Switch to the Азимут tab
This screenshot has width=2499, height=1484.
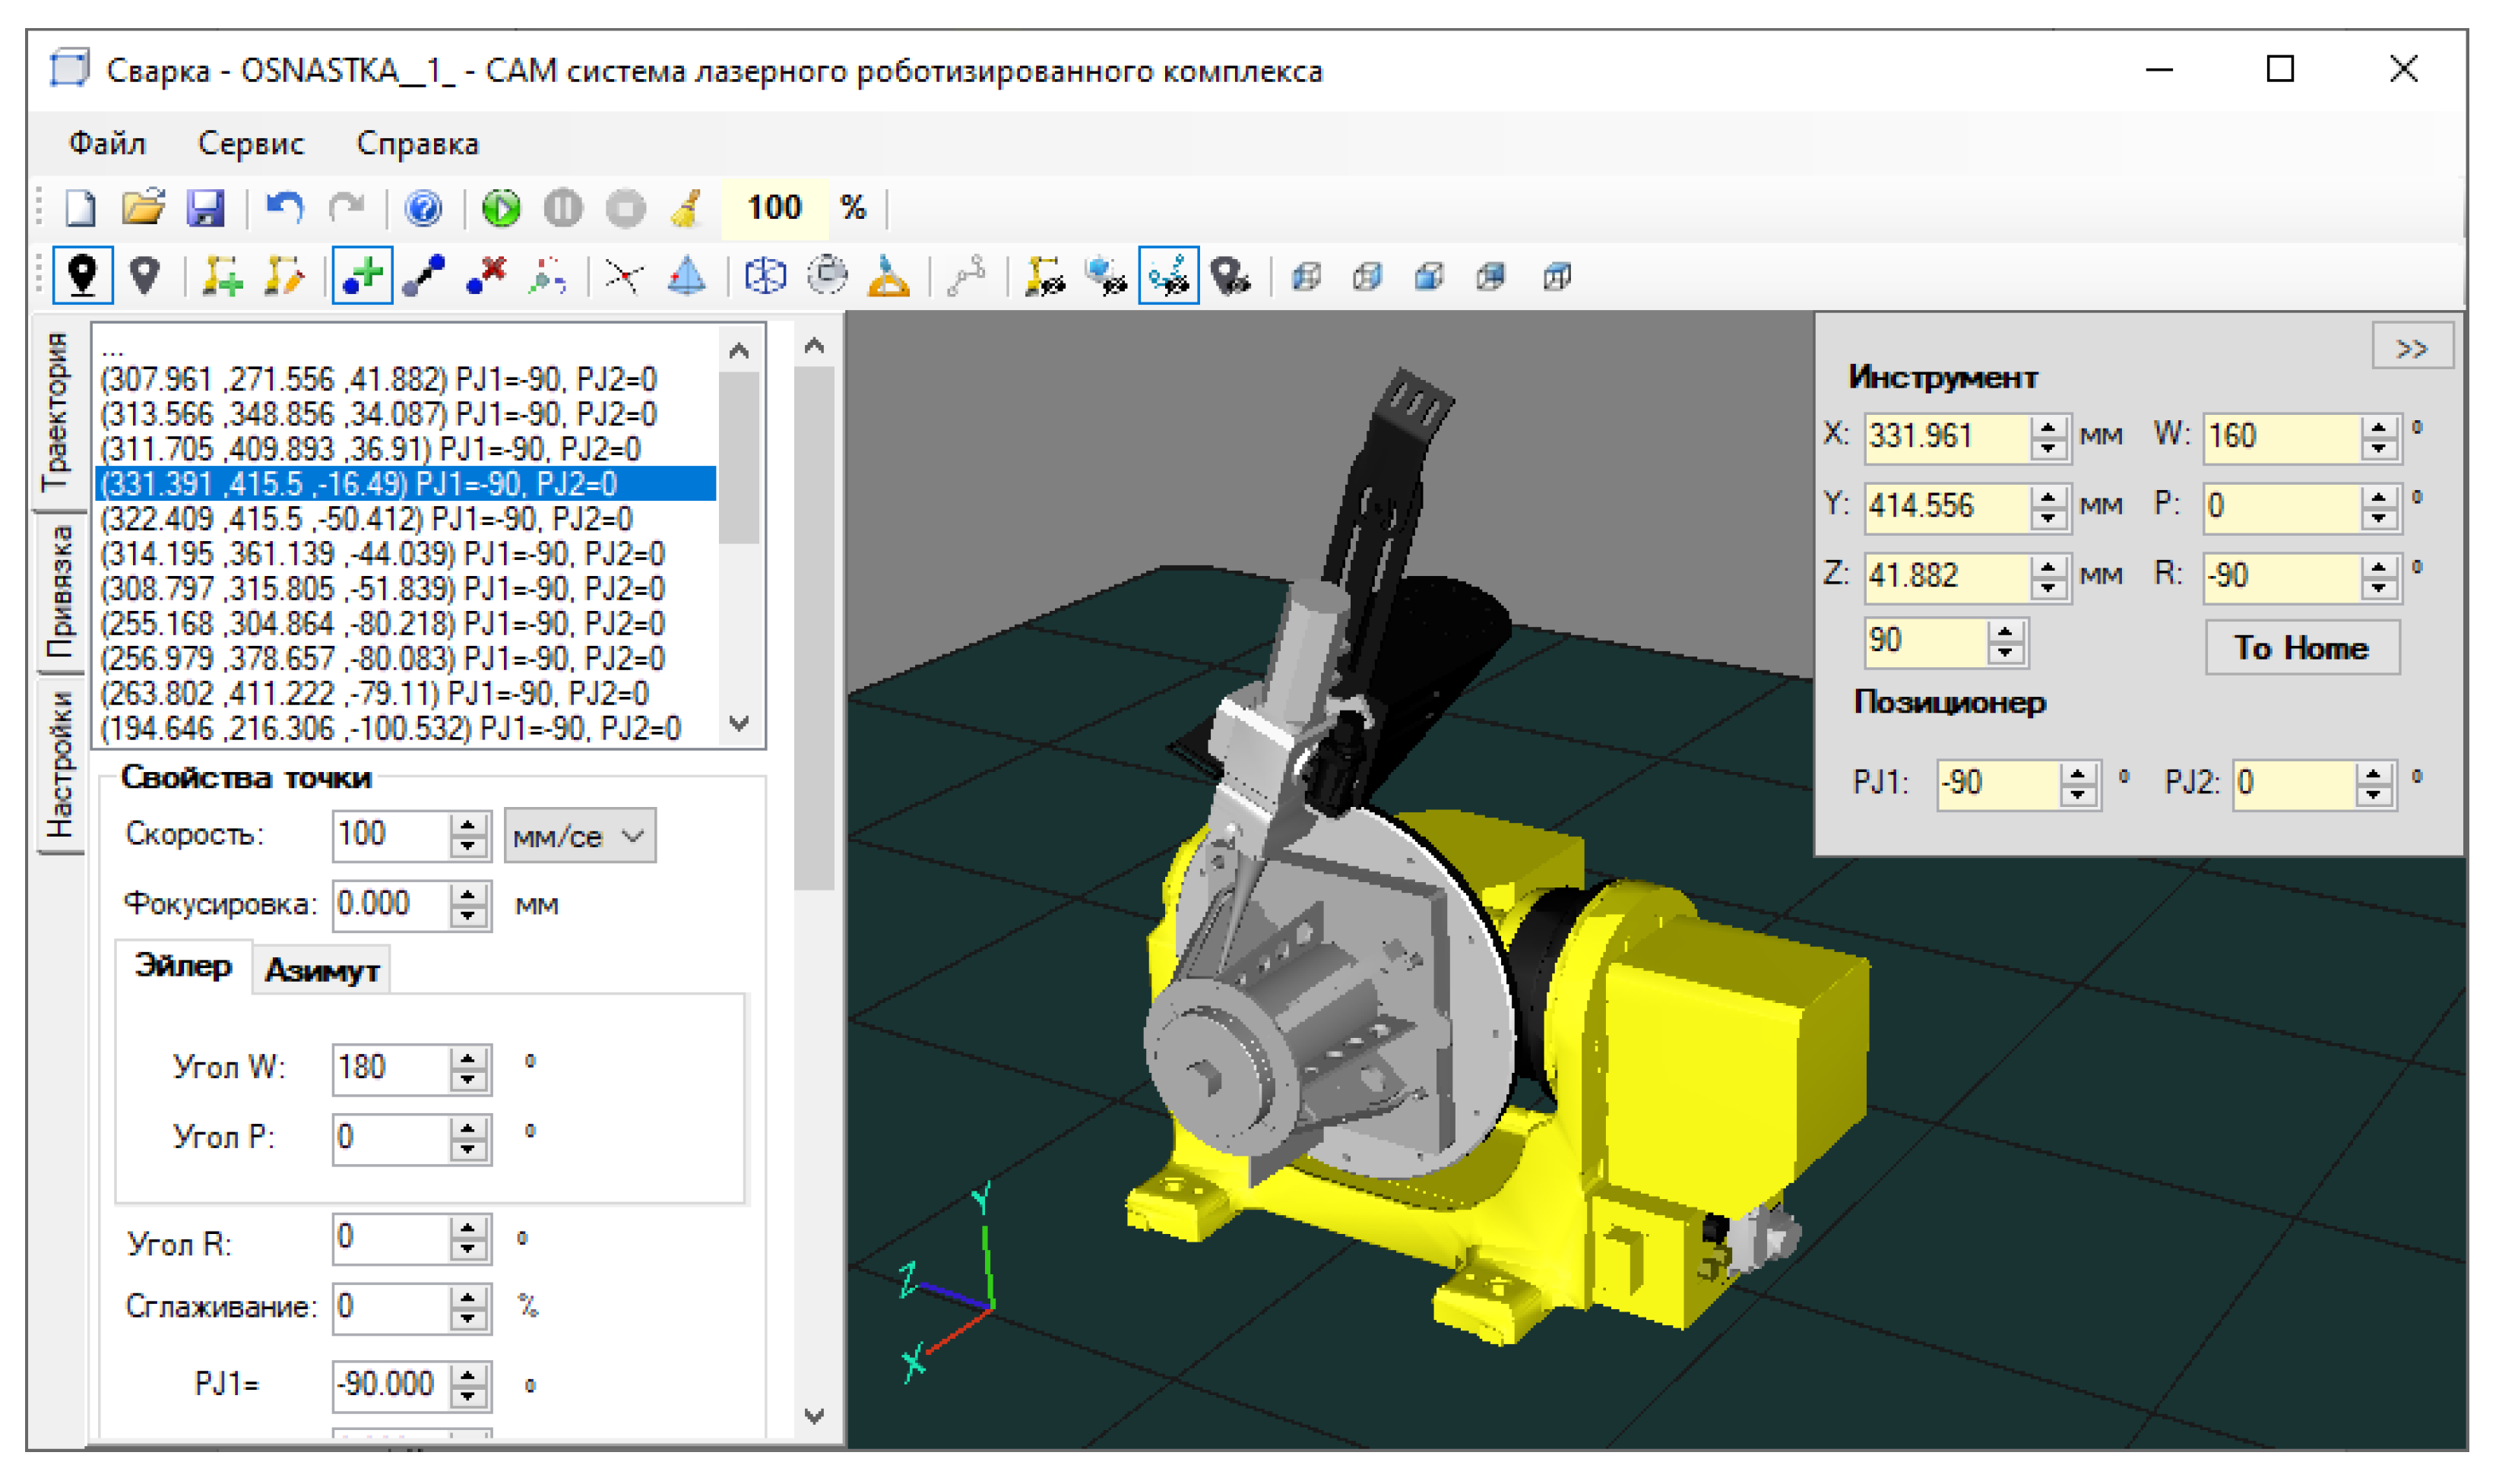pyautogui.click(x=321, y=970)
